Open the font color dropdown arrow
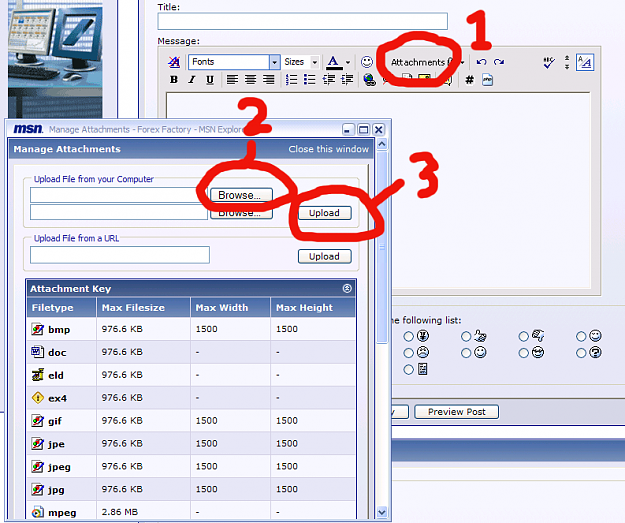Image resolution: width=625 pixels, height=523 pixels. click(x=348, y=62)
